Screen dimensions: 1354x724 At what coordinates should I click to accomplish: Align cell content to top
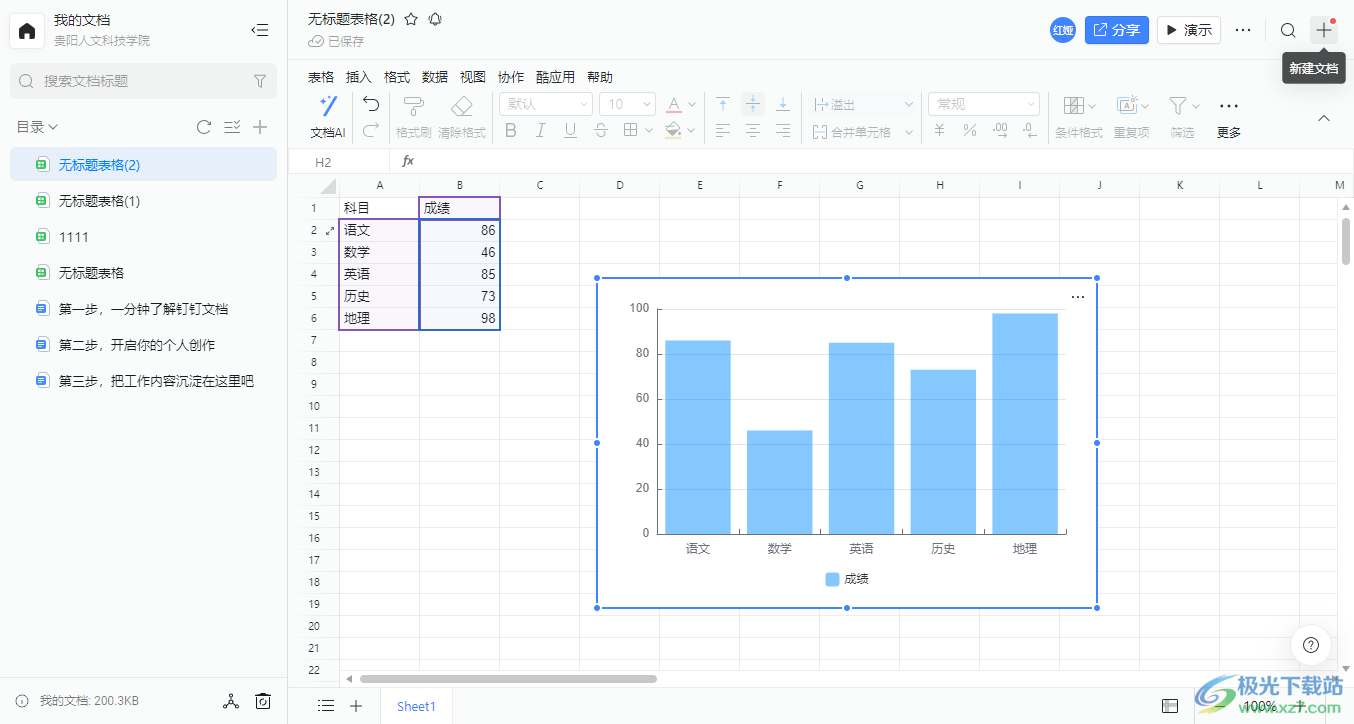(723, 104)
